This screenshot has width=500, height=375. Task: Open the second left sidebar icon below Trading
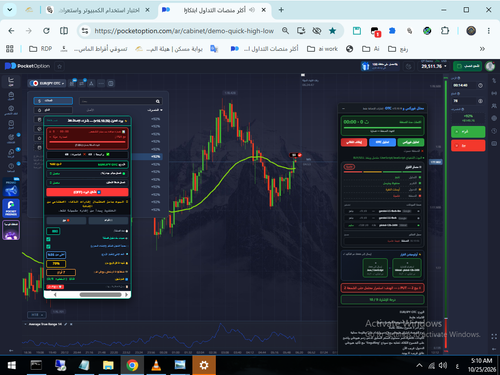click(x=11, y=96)
